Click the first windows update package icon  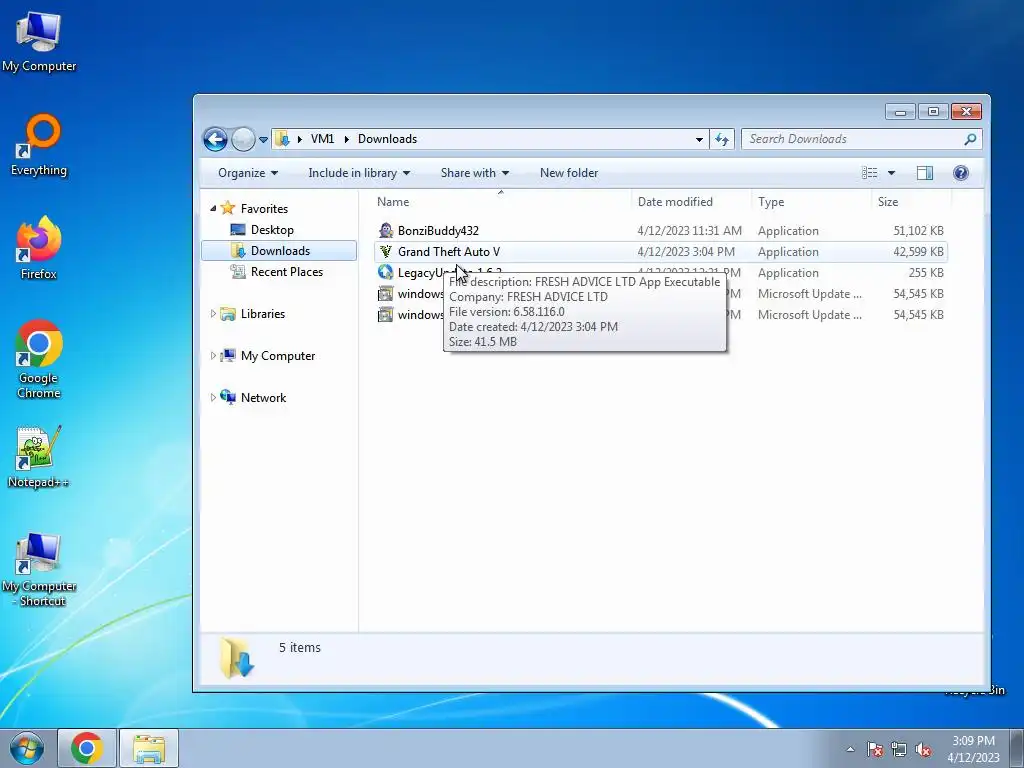click(x=386, y=293)
